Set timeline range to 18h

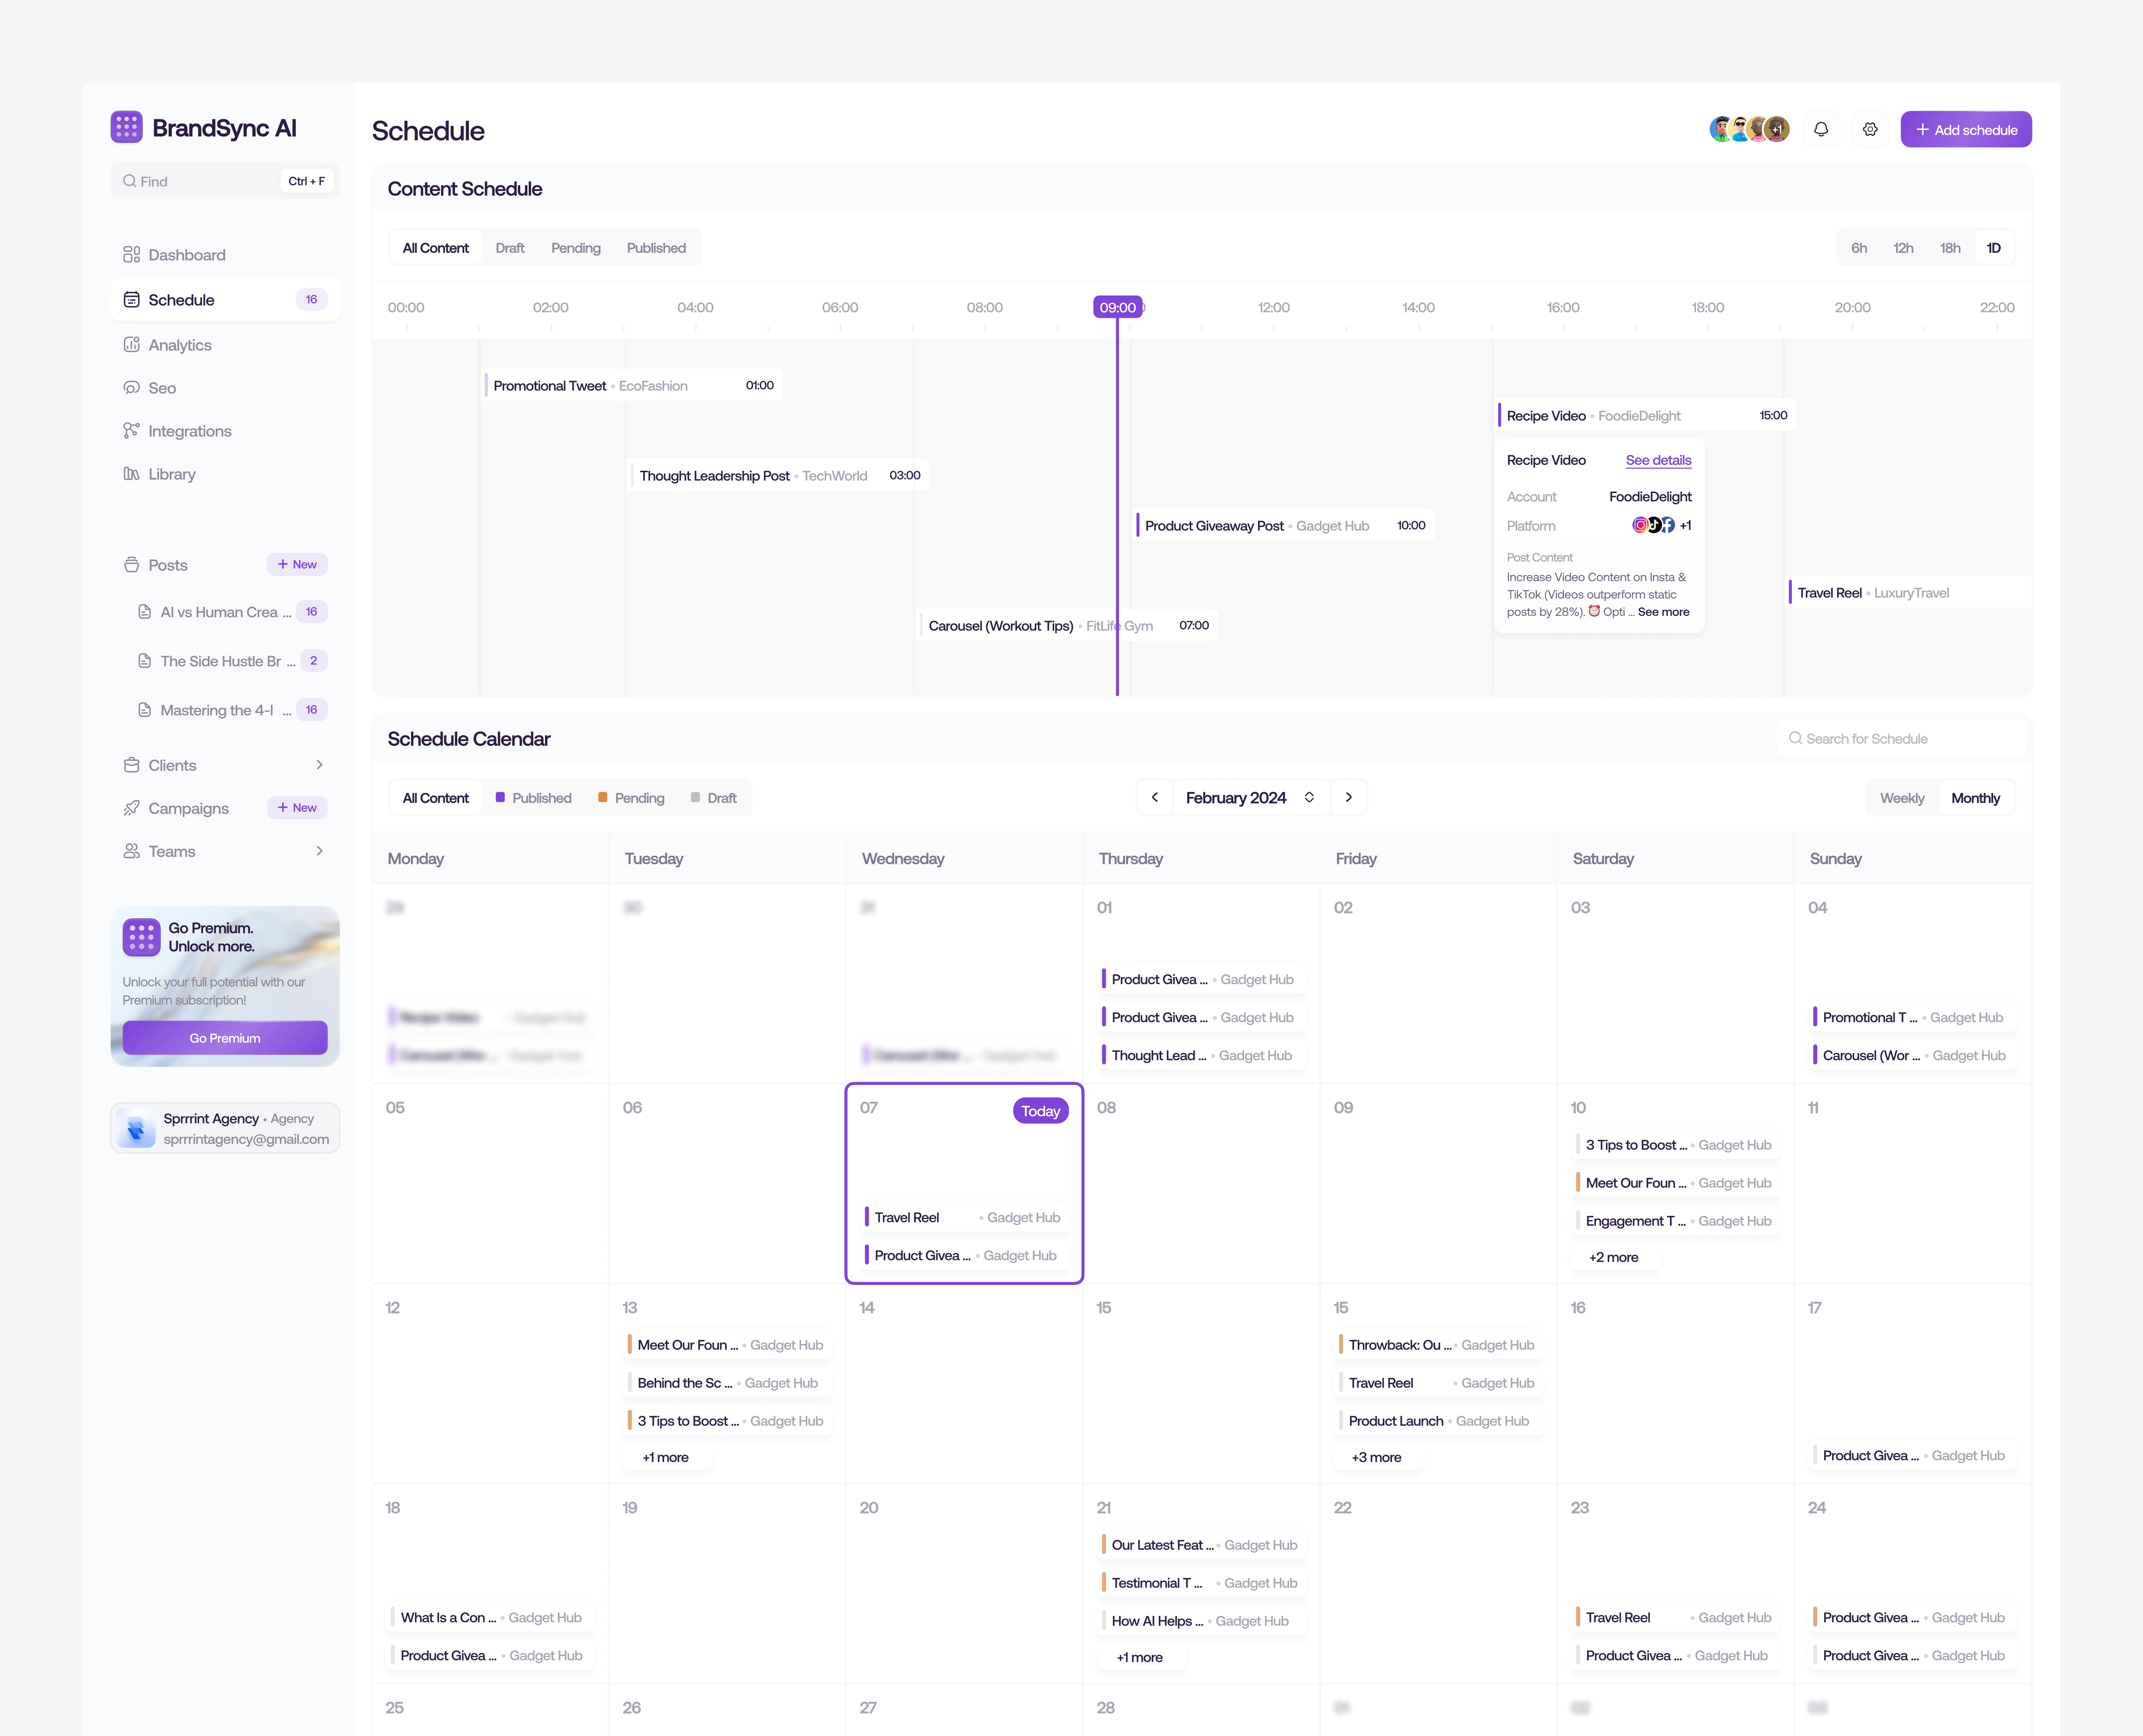tap(1950, 248)
